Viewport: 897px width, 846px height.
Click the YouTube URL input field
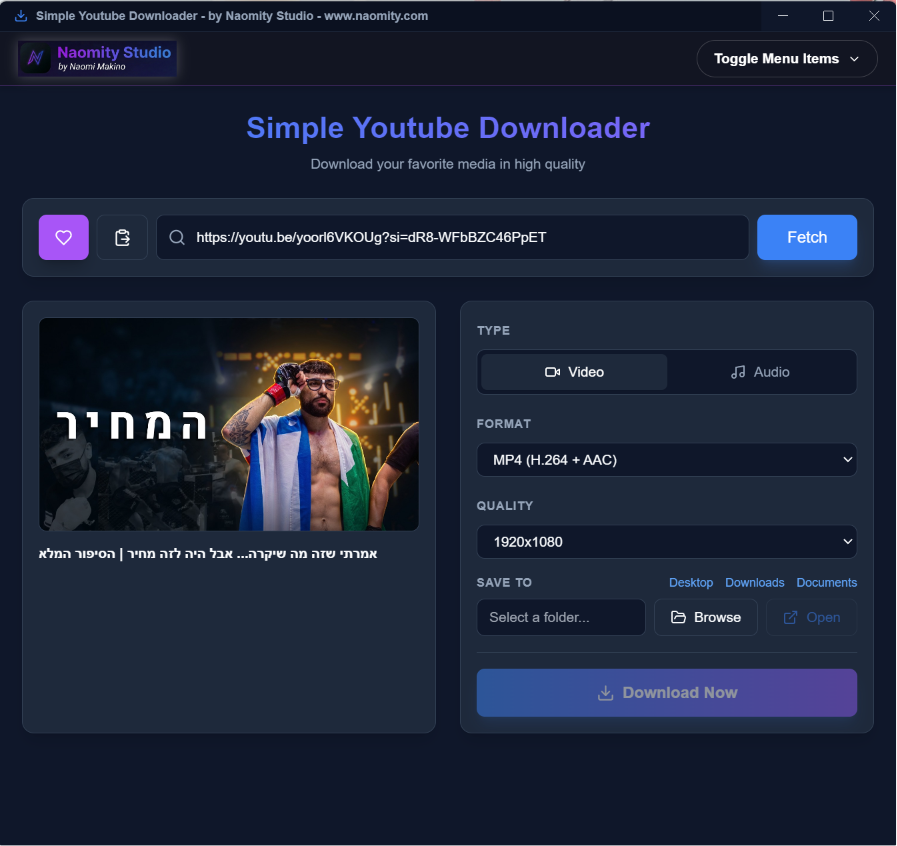coord(453,237)
